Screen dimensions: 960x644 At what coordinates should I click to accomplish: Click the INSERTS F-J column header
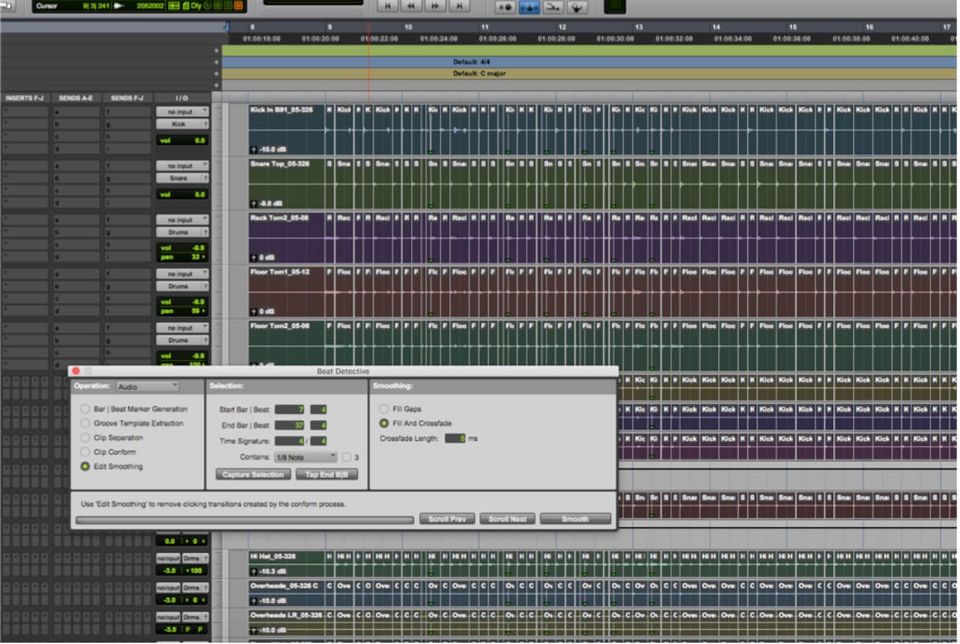(24, 98)
